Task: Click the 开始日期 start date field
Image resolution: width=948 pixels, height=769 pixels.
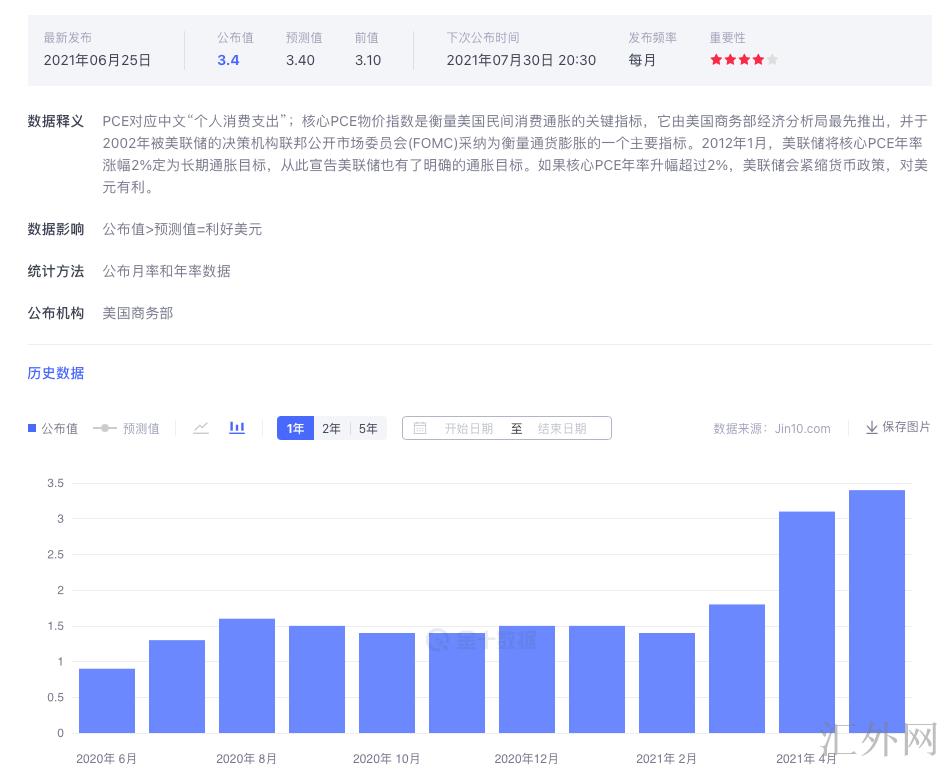Action: (x=468, y=428)
